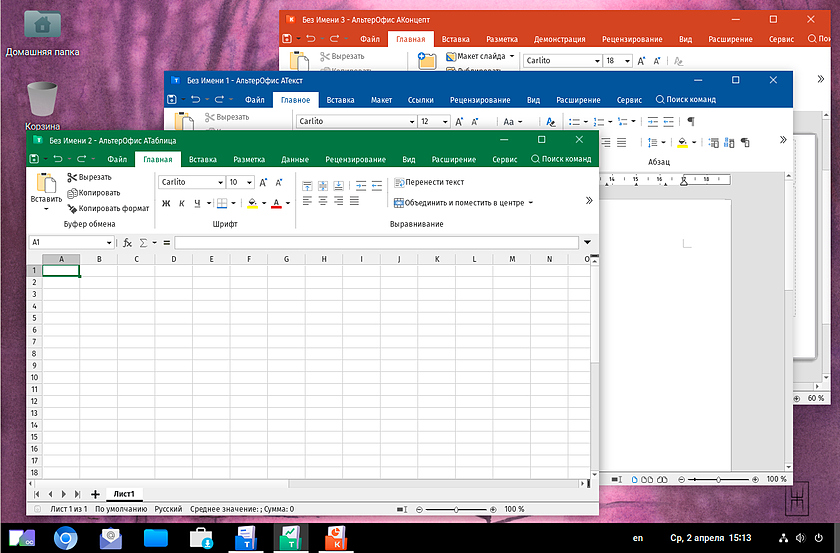Toggle italic (К) in the spreadsheet
840x553 pixels.
tap(181, 203)
